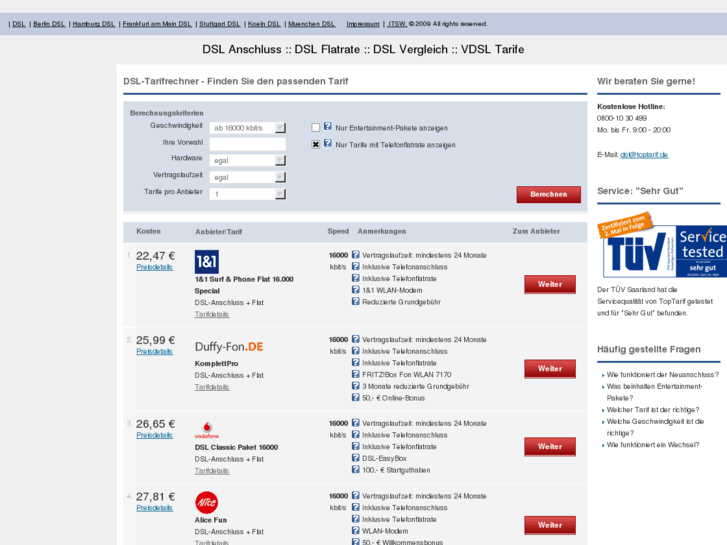The width and height of the screenshot is (727, 545).
Task: Open Preisdetails for 26,65 € tariff
Action: point(154,435)
